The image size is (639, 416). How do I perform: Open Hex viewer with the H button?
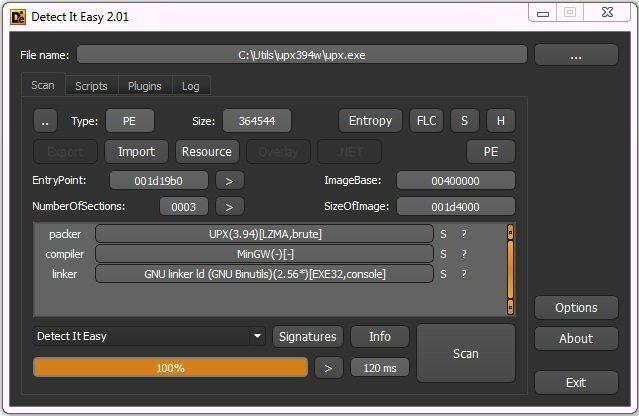click(x=501, y=121)
